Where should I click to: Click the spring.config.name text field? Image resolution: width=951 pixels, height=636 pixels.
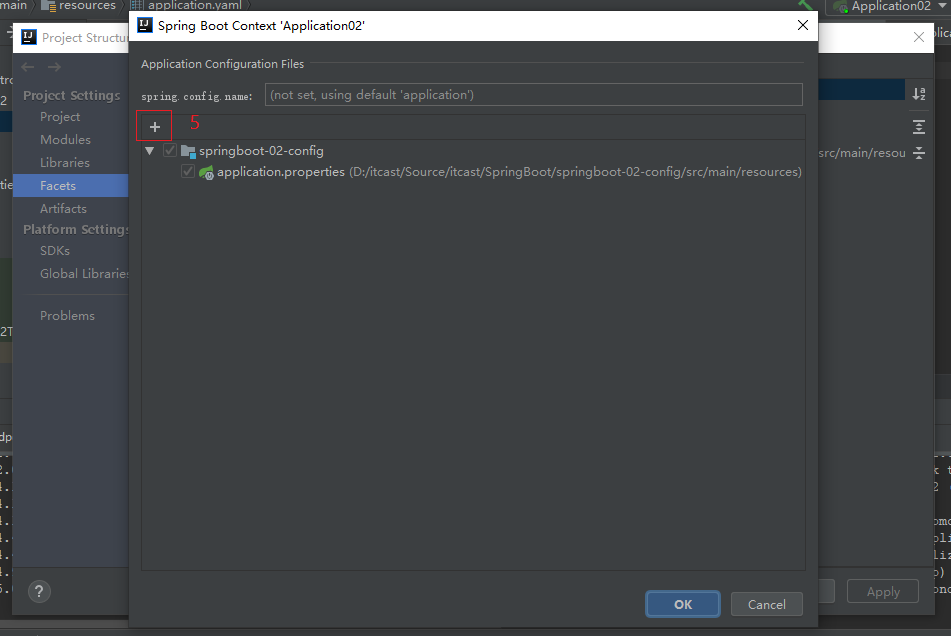tap(533, 95)
